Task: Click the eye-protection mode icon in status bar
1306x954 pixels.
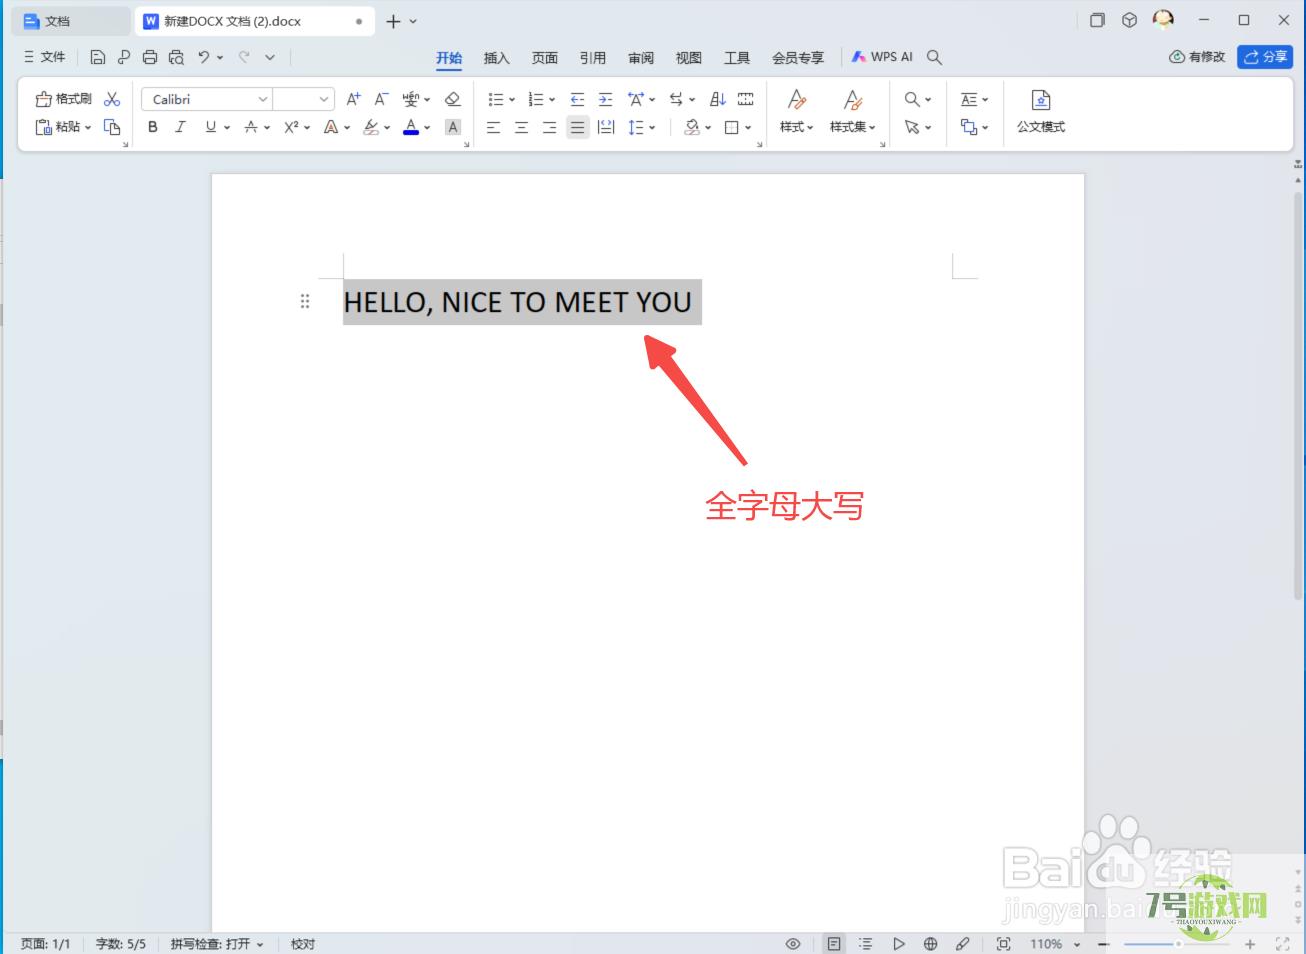Action: (793, 944)
